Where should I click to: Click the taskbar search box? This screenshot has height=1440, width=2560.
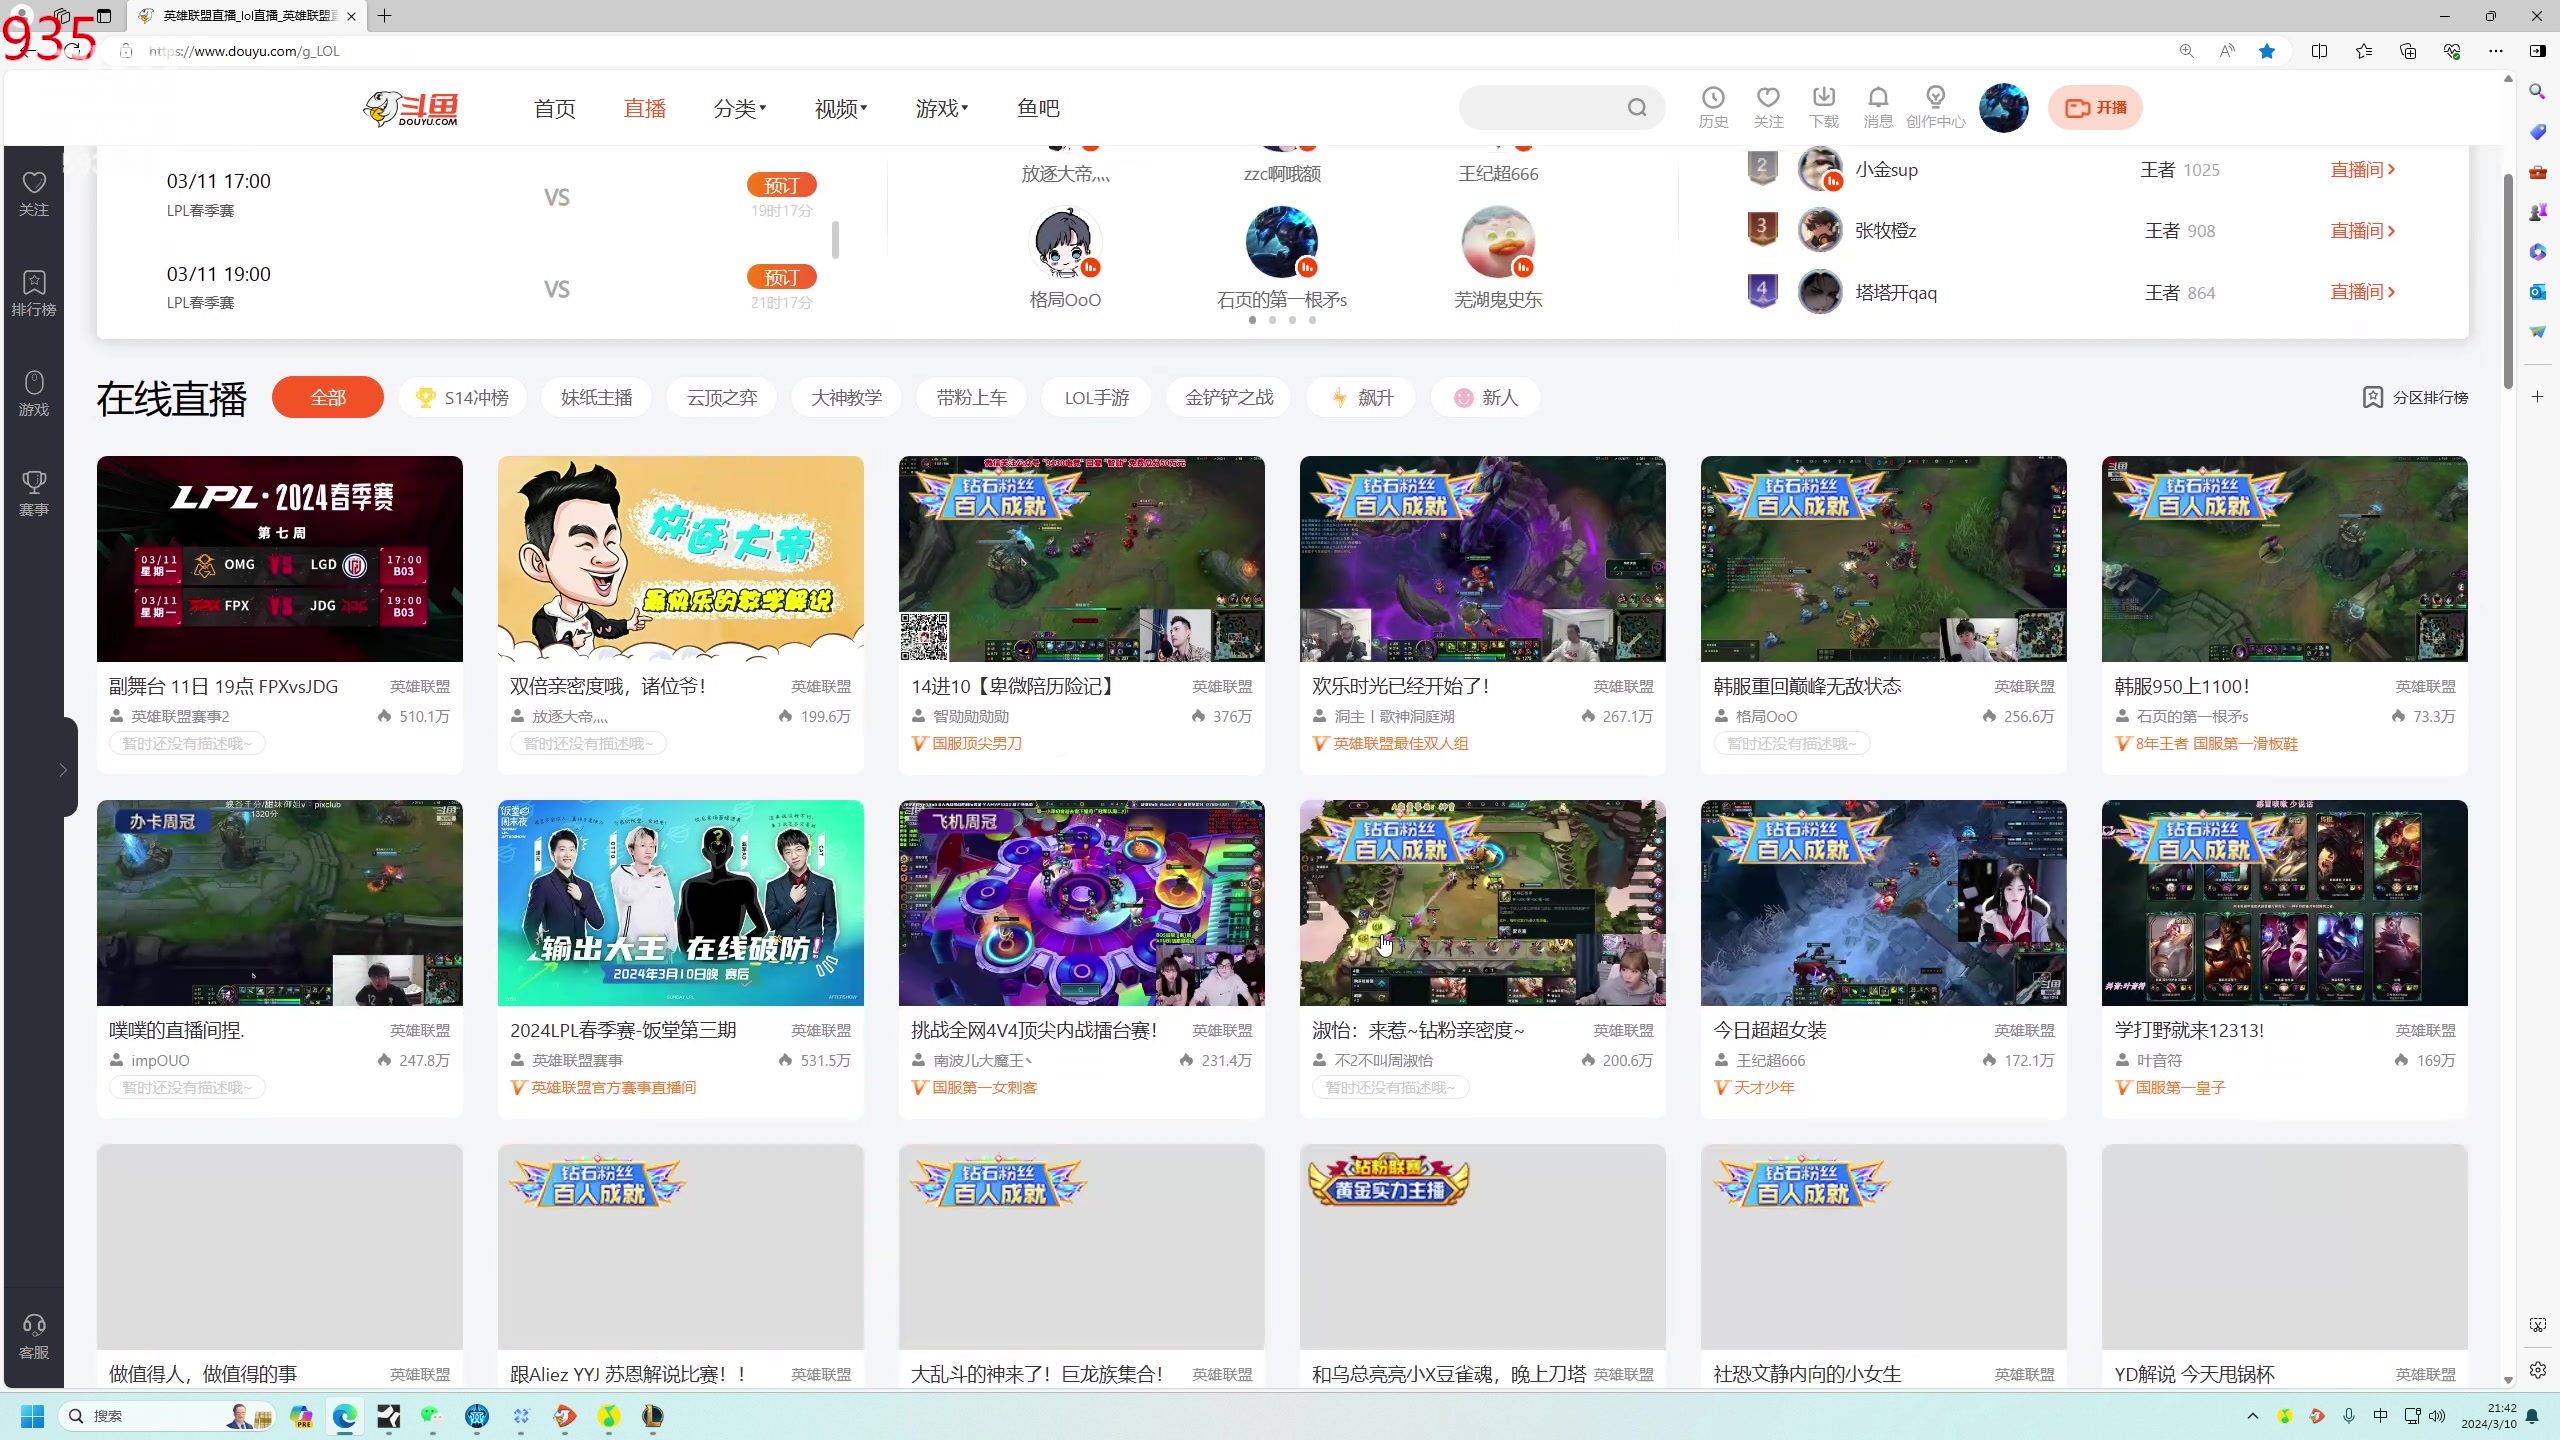165,1416
